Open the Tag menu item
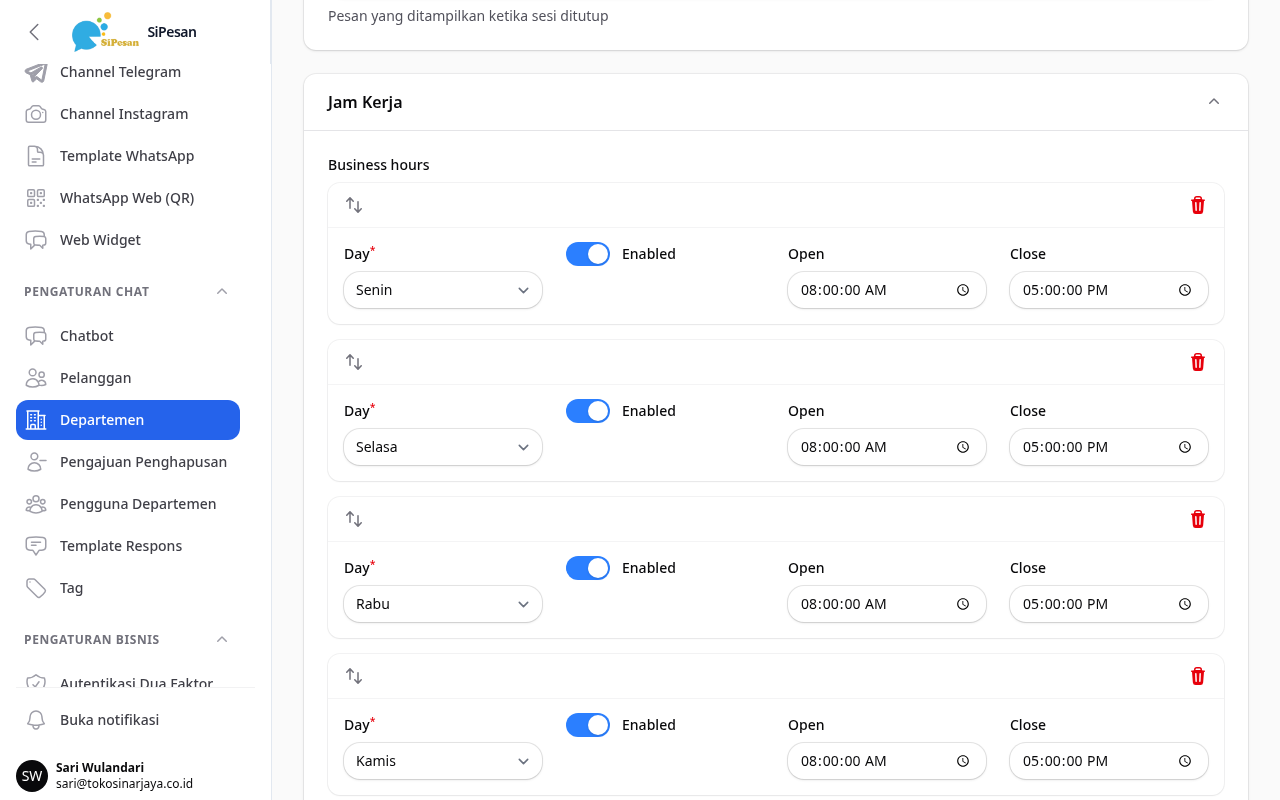1280x800 pixels. (x=128, y=588)
